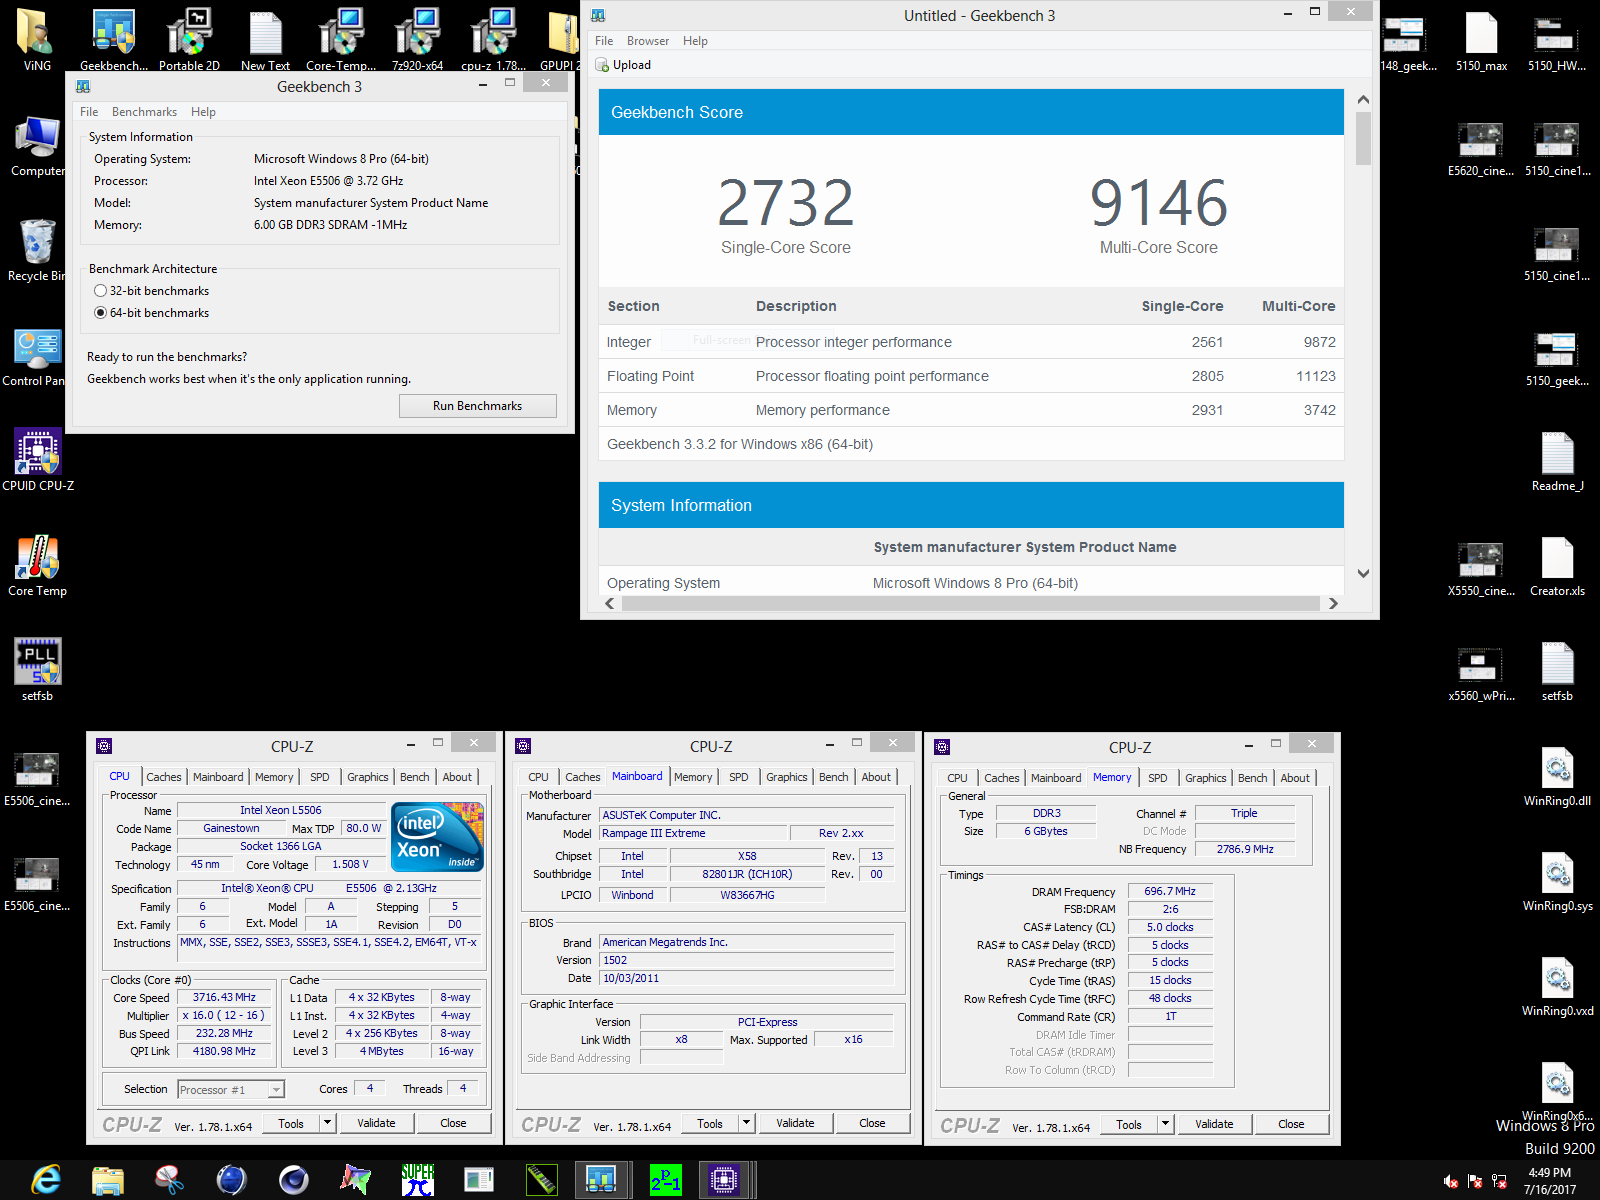This screenshot has width=1600, height=1200.
Task: Open the Readme_J text file icon
Action: [x=1557, y=461]
